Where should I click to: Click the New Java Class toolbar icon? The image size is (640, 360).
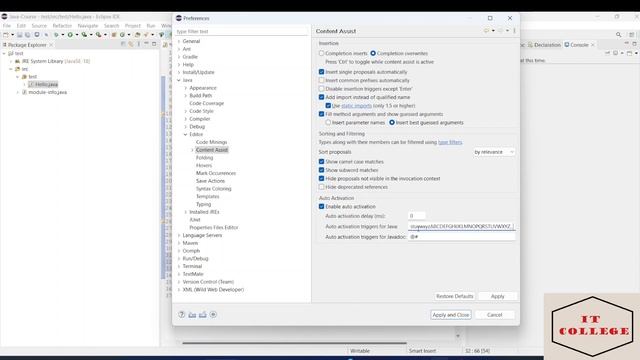point(122,35)
